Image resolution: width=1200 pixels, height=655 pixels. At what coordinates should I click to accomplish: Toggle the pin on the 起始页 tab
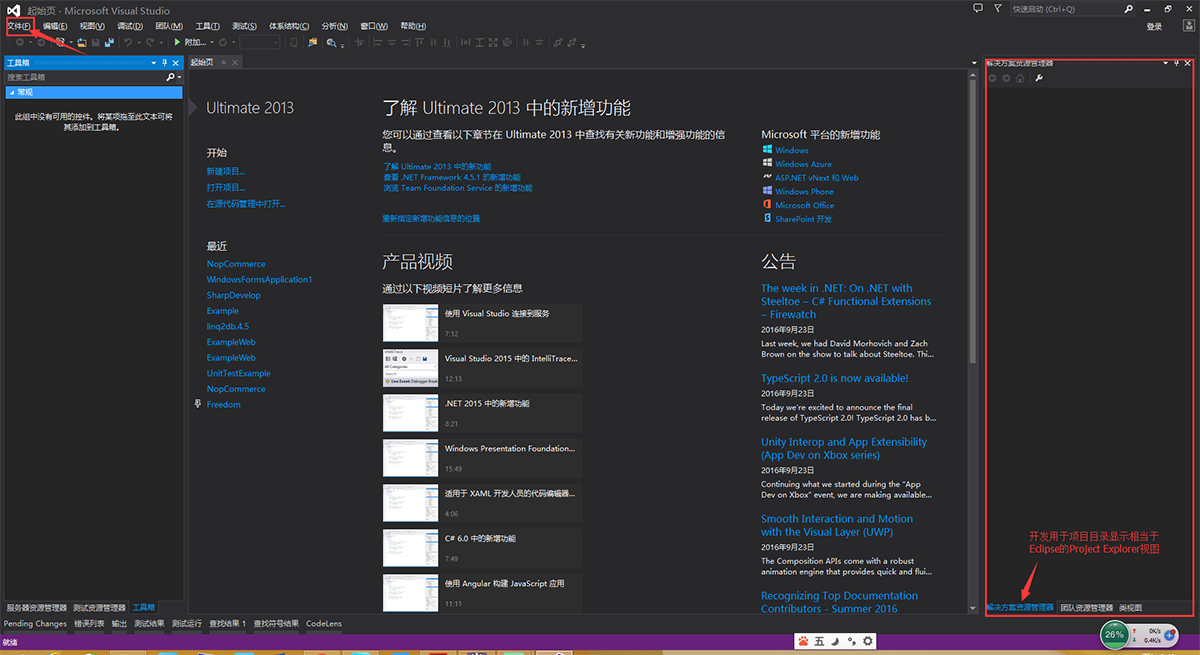pyautogui.click(x=223, y=62)
